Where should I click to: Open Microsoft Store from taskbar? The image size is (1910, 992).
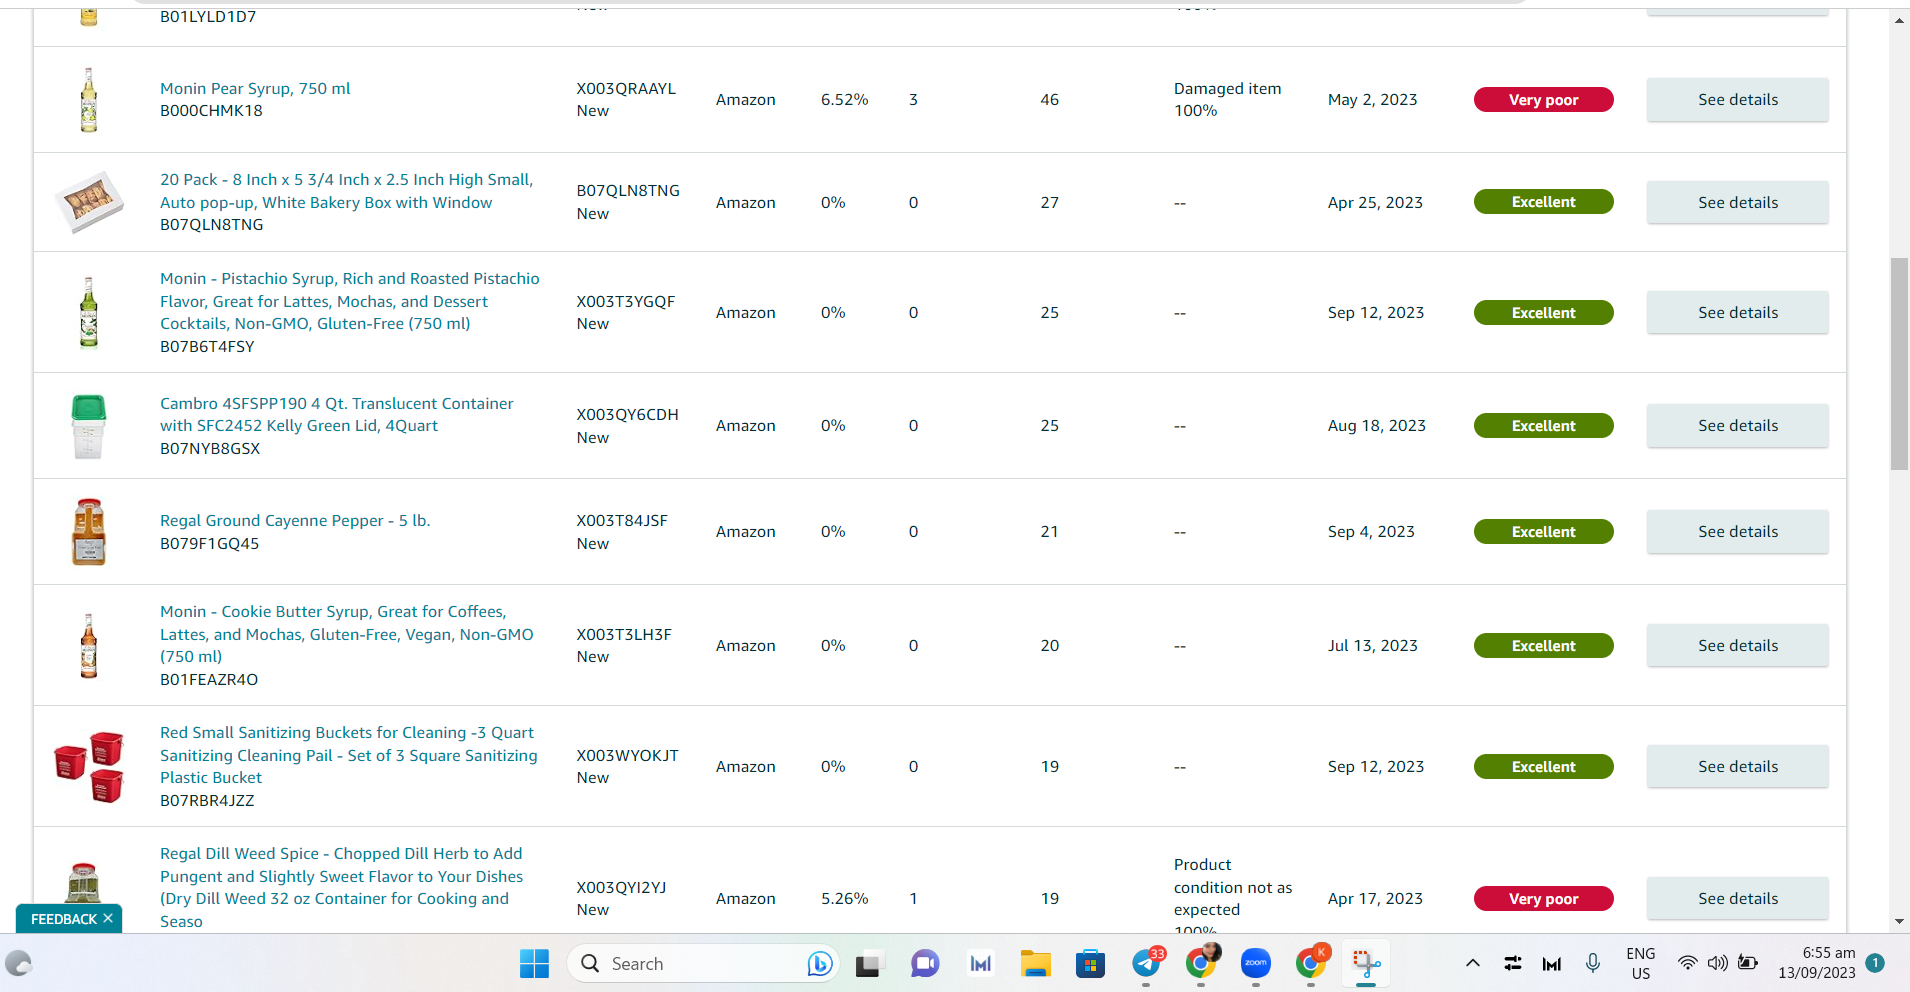(1090, 963)
